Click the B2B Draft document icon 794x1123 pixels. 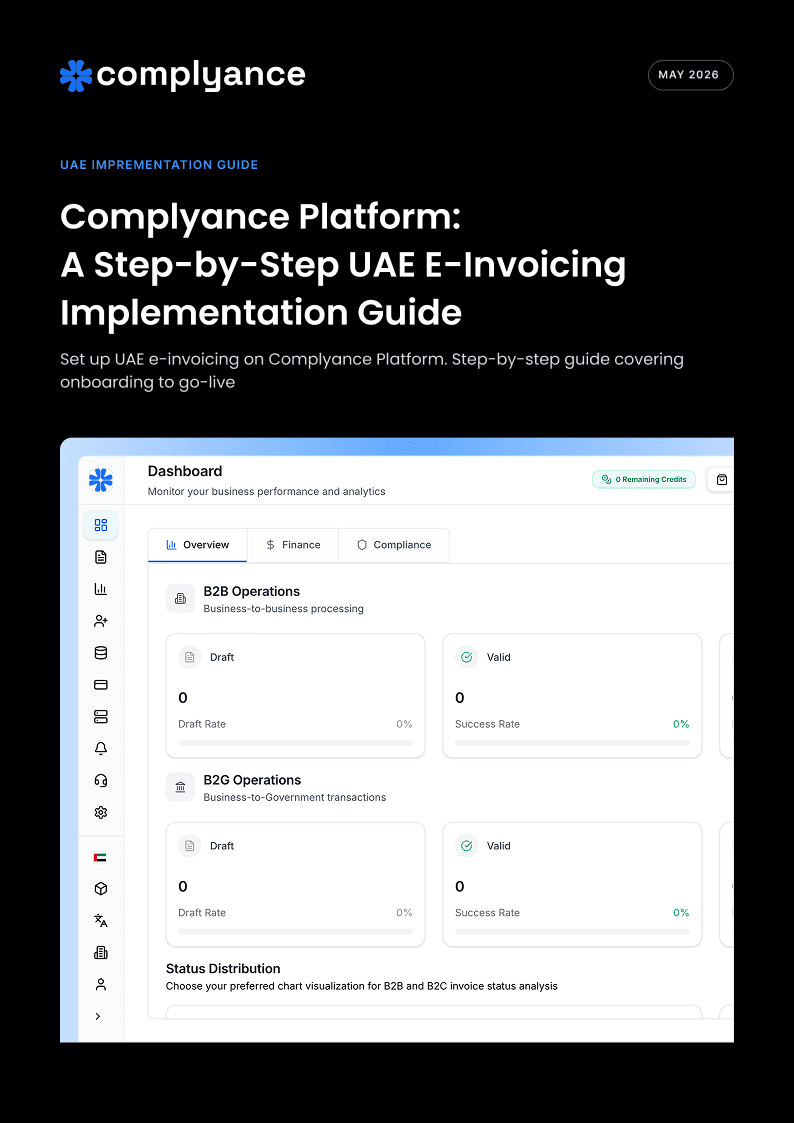pos(190,657)
